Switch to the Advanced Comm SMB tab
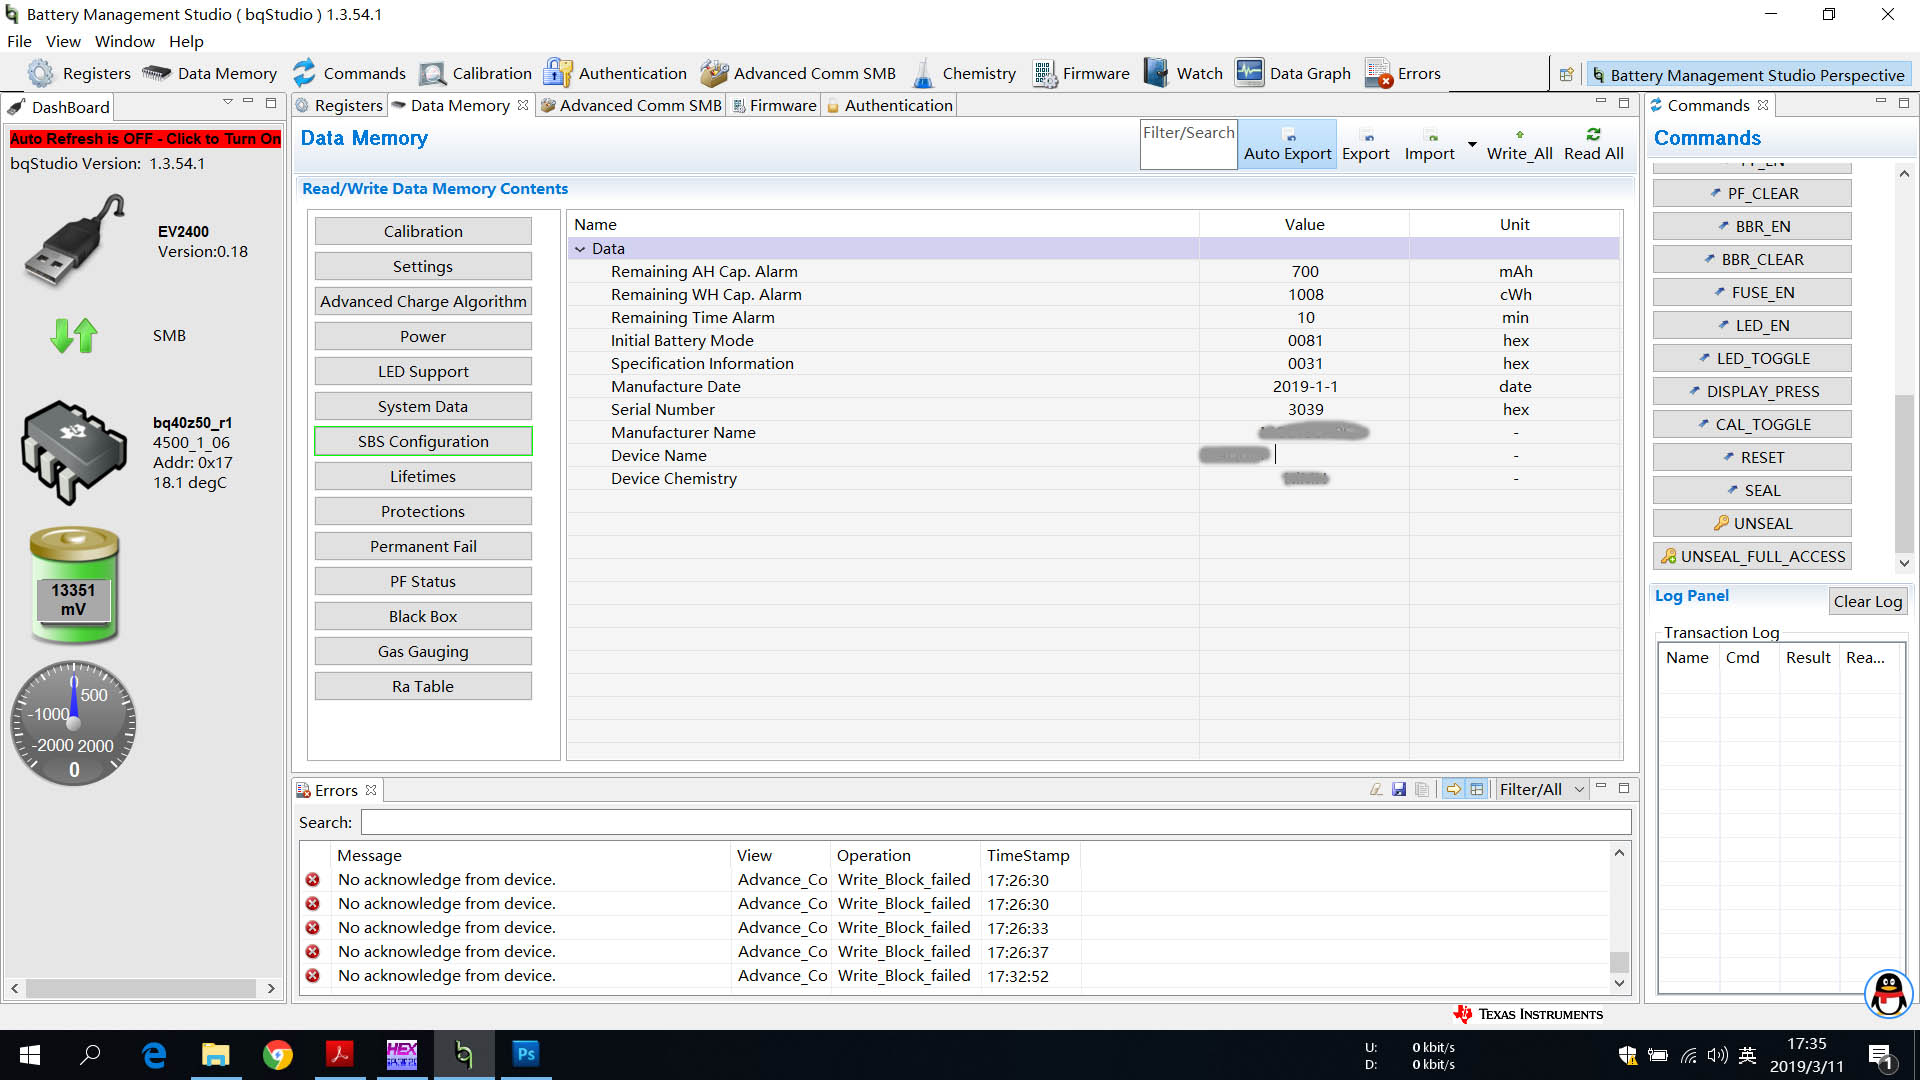Viewport: 1920px width, 1080px height. point(631,105)
